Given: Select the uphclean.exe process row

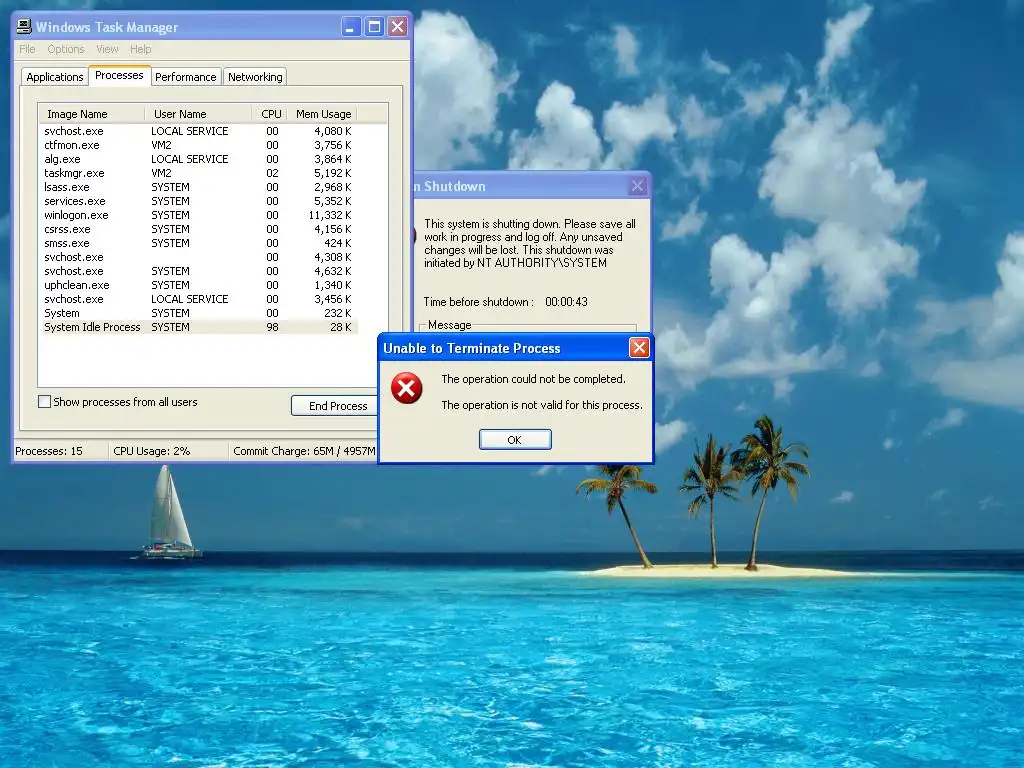Looking at the screenshot, I should pos(199,285).
